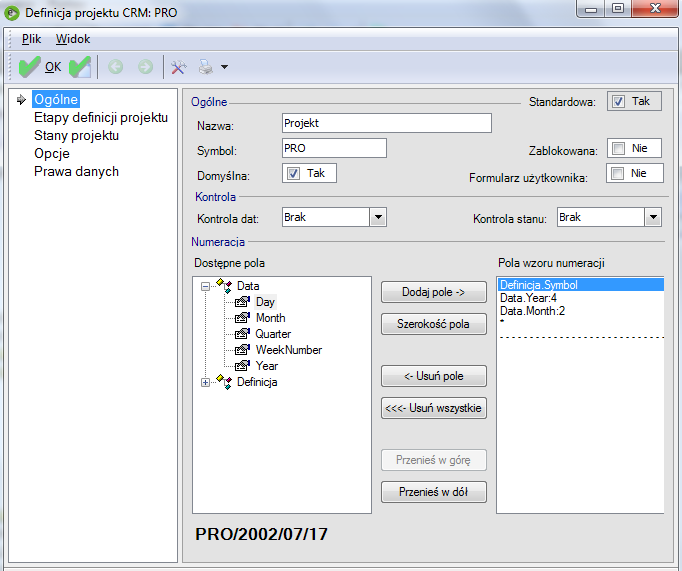Click the Szerokość pola button
The image size is (682, 571).
coord(434,324)
